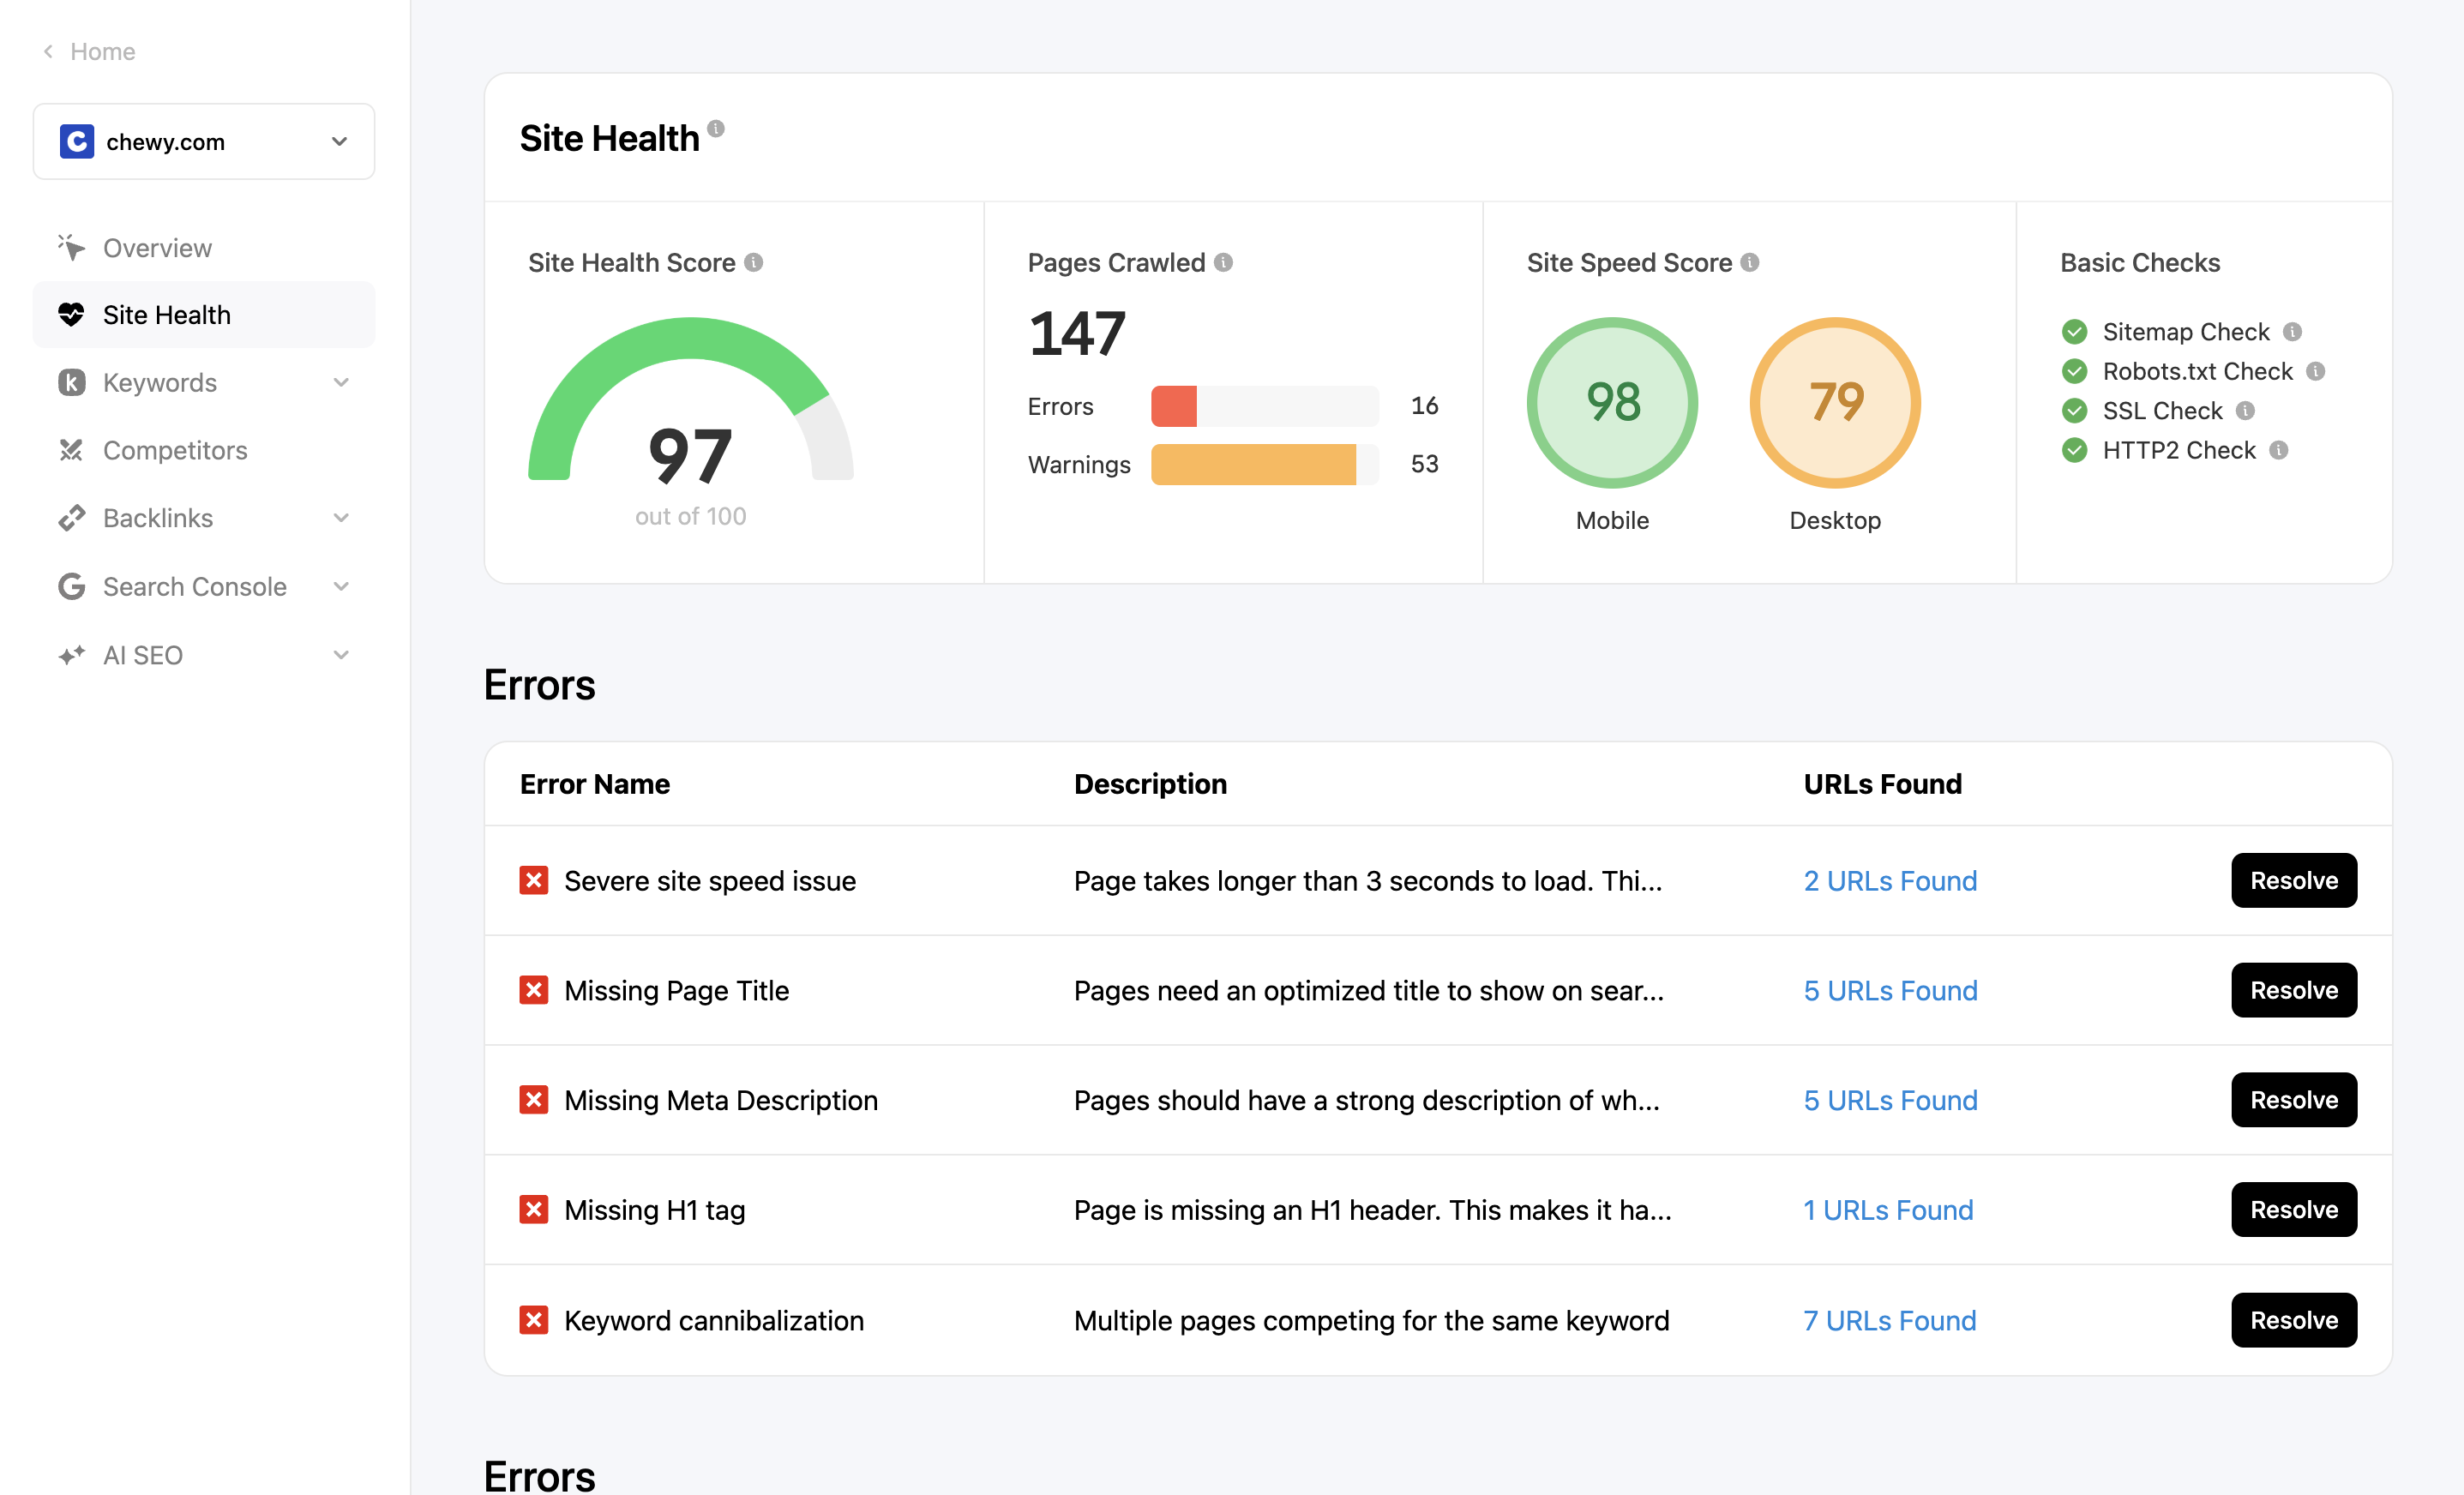2464x1495 pixels.
Task: Resolve the Severe site speed issue
Action: point(2293,880)
